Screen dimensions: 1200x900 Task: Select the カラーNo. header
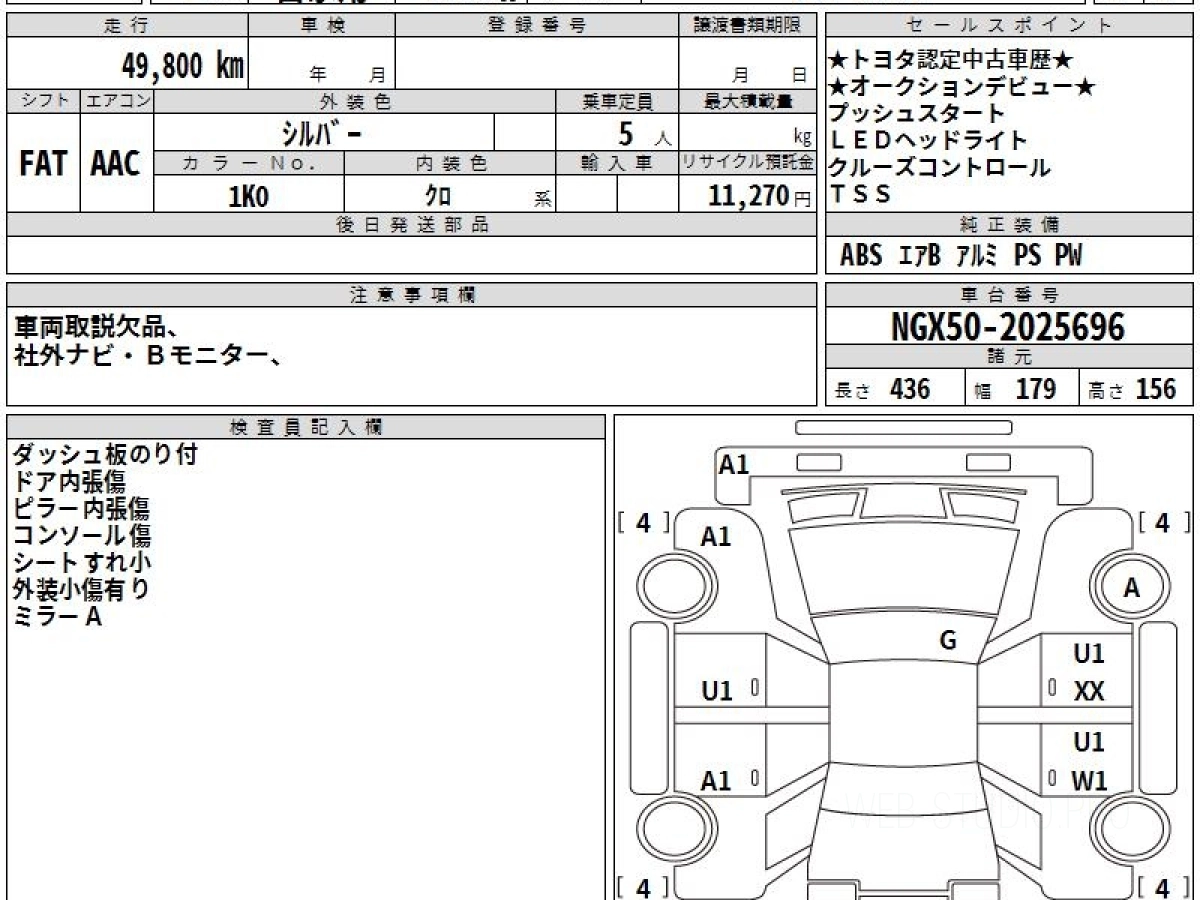249,163
